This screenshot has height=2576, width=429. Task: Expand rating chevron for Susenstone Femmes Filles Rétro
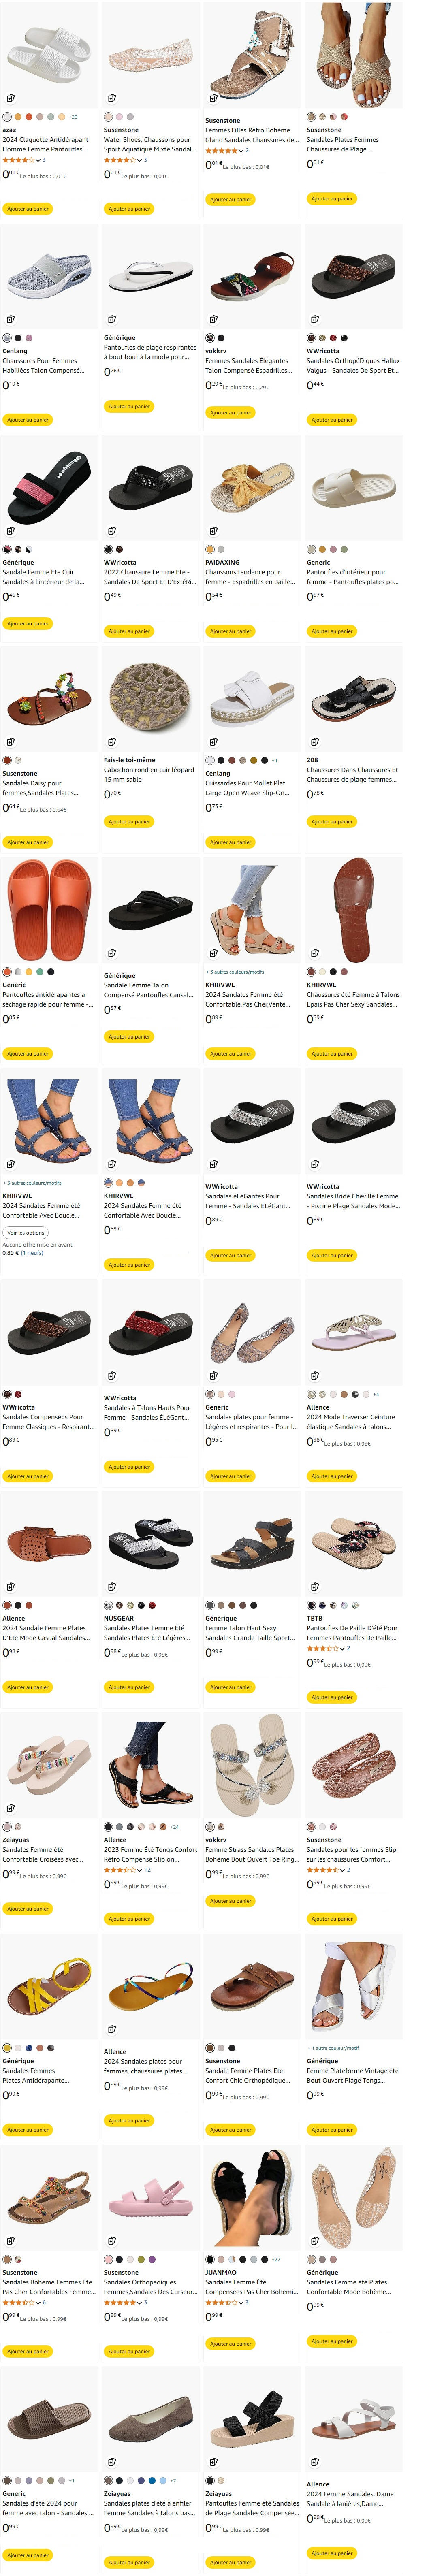point(242,150)
